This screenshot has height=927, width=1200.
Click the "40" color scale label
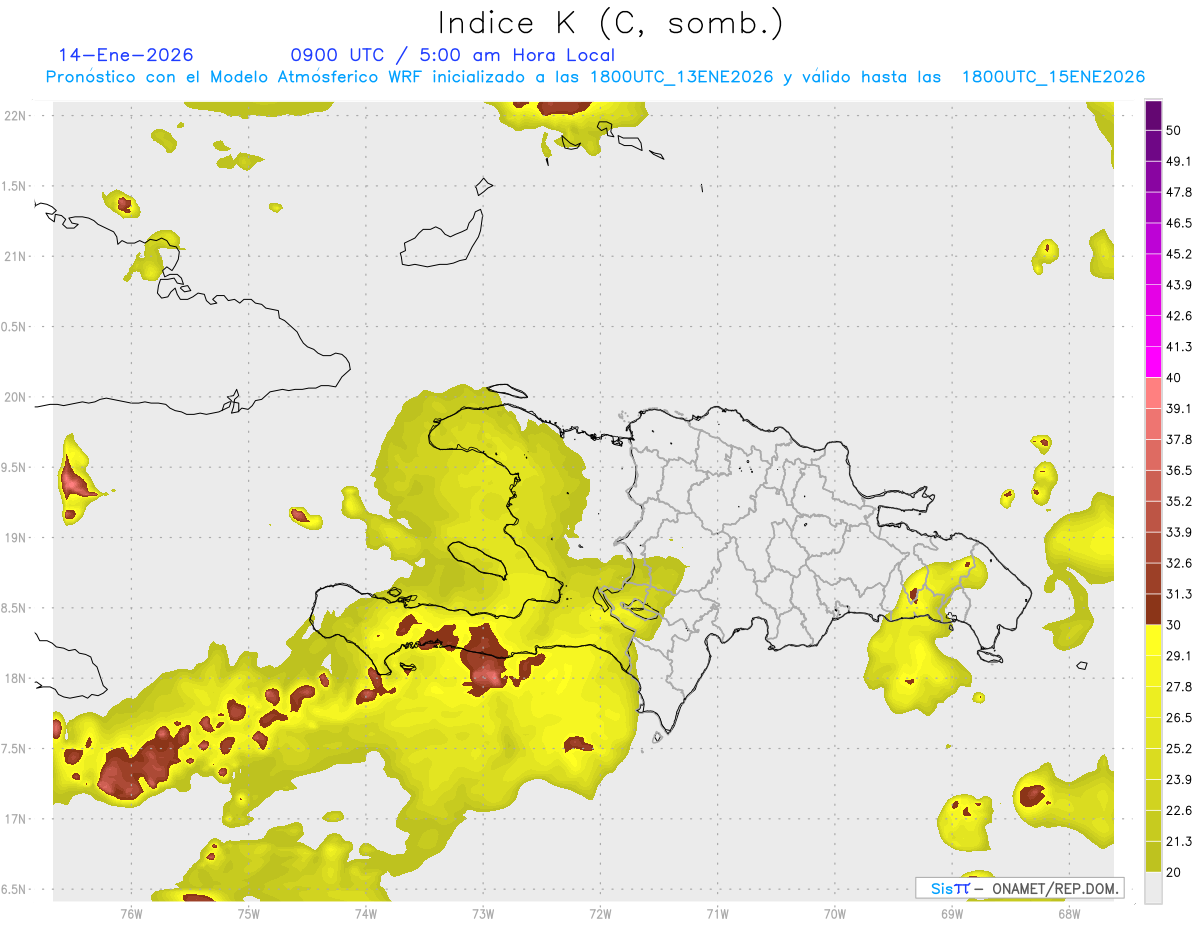(x=1173, y=378)
